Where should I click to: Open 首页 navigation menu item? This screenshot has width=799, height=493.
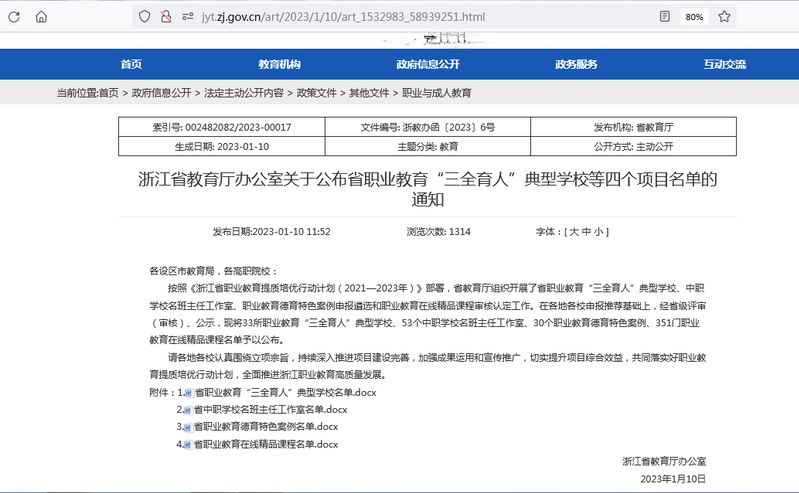pyautogui.click(x=131, y=64)
